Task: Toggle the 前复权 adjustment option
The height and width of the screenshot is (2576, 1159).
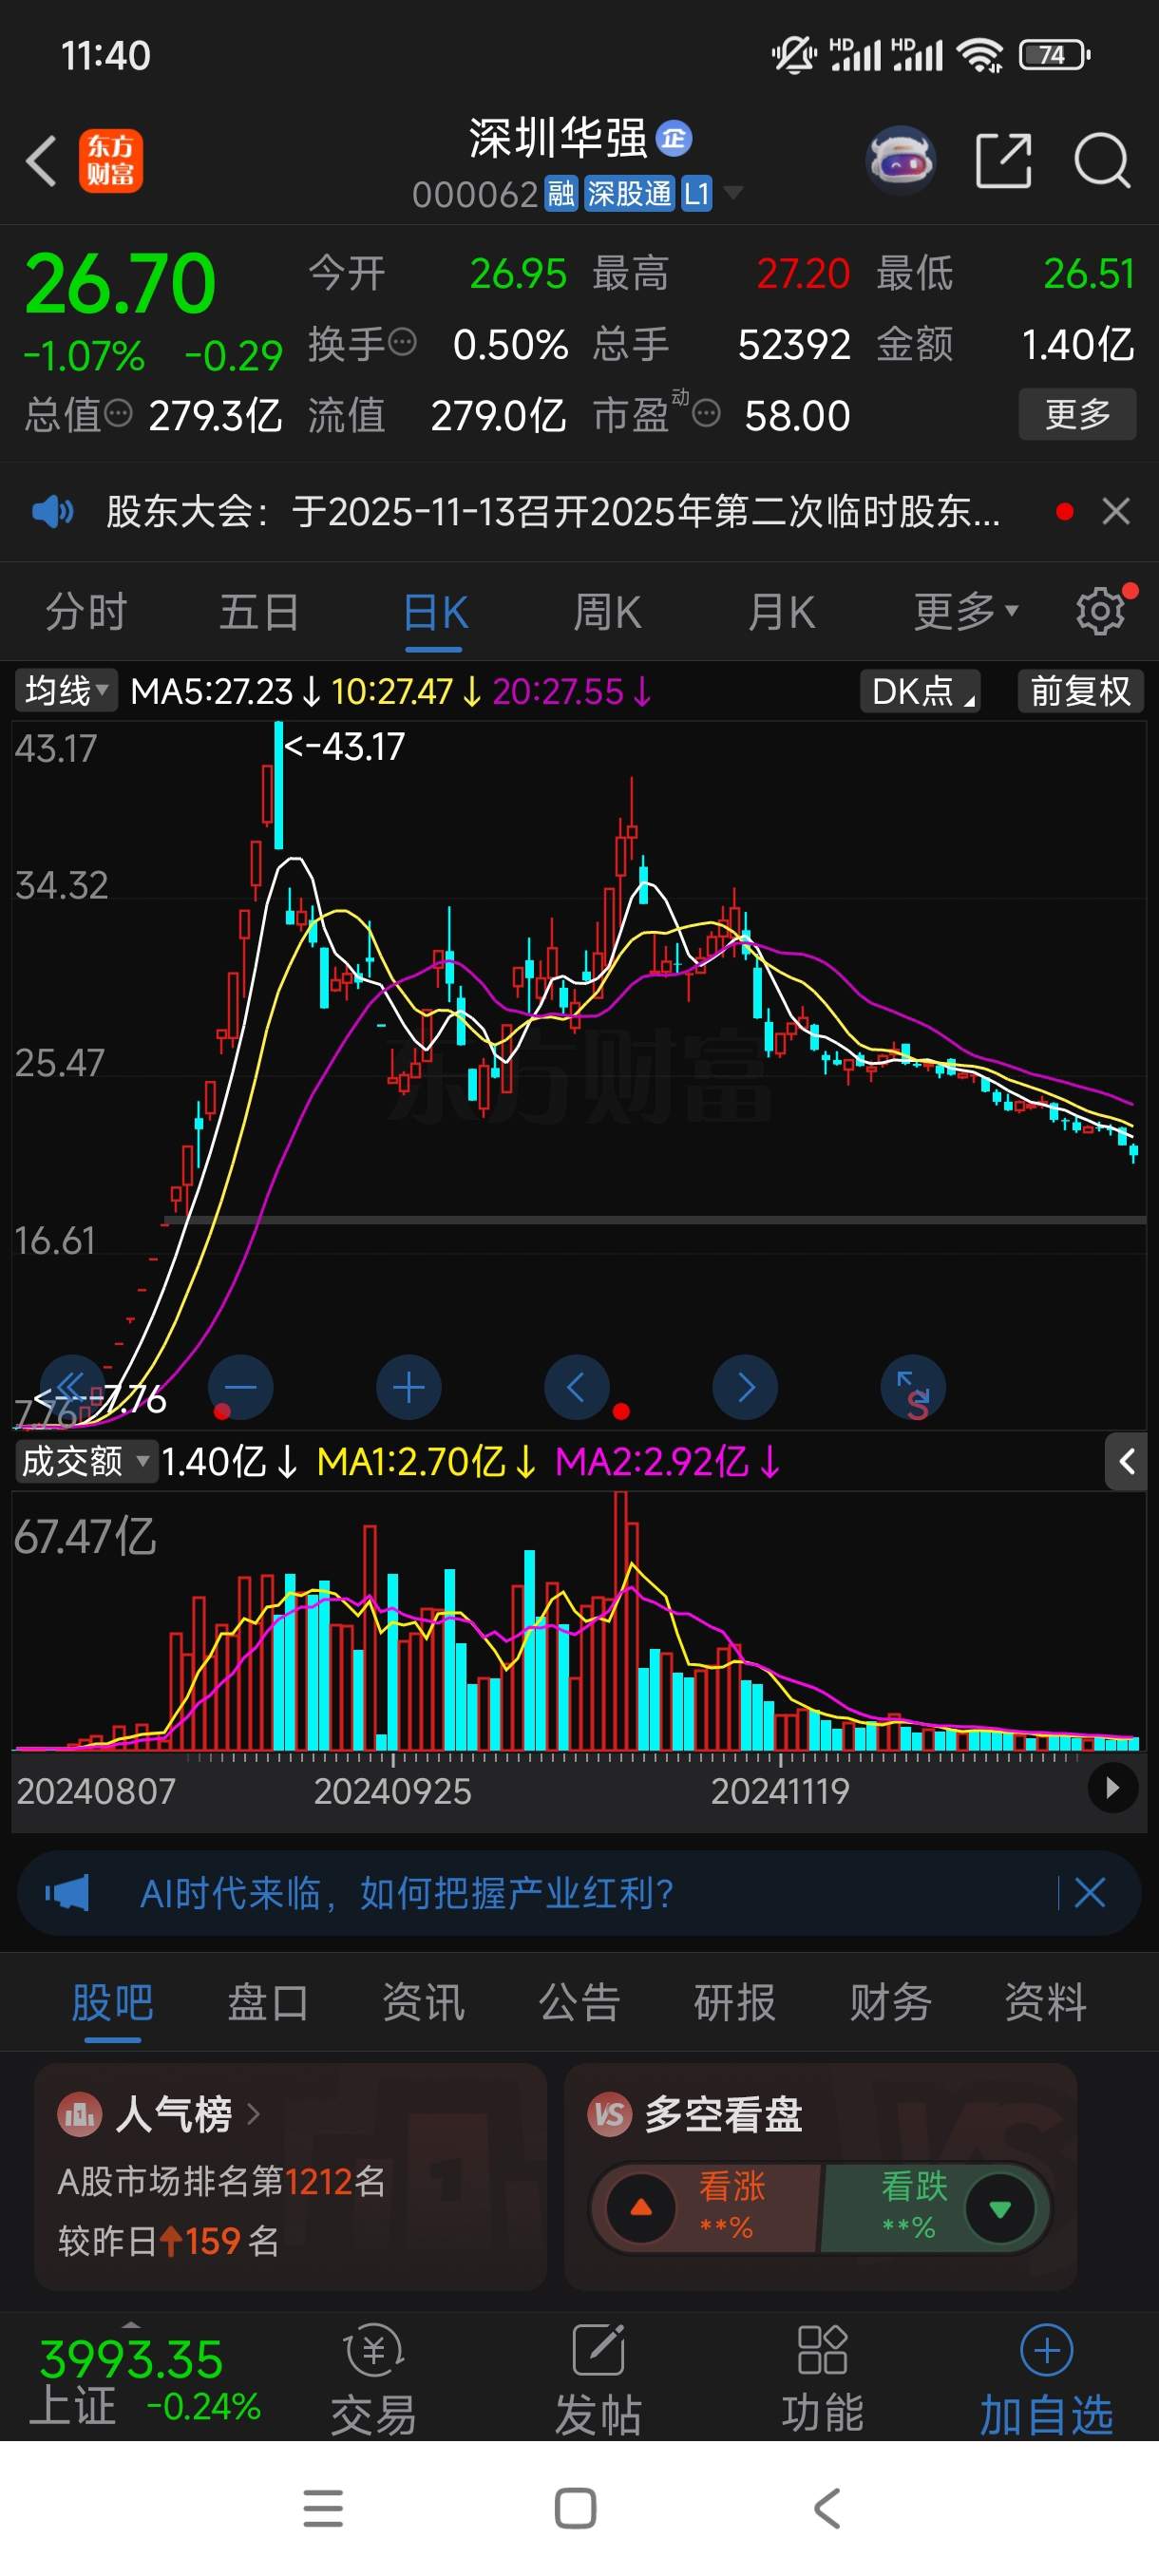Action: [1080, 691]
